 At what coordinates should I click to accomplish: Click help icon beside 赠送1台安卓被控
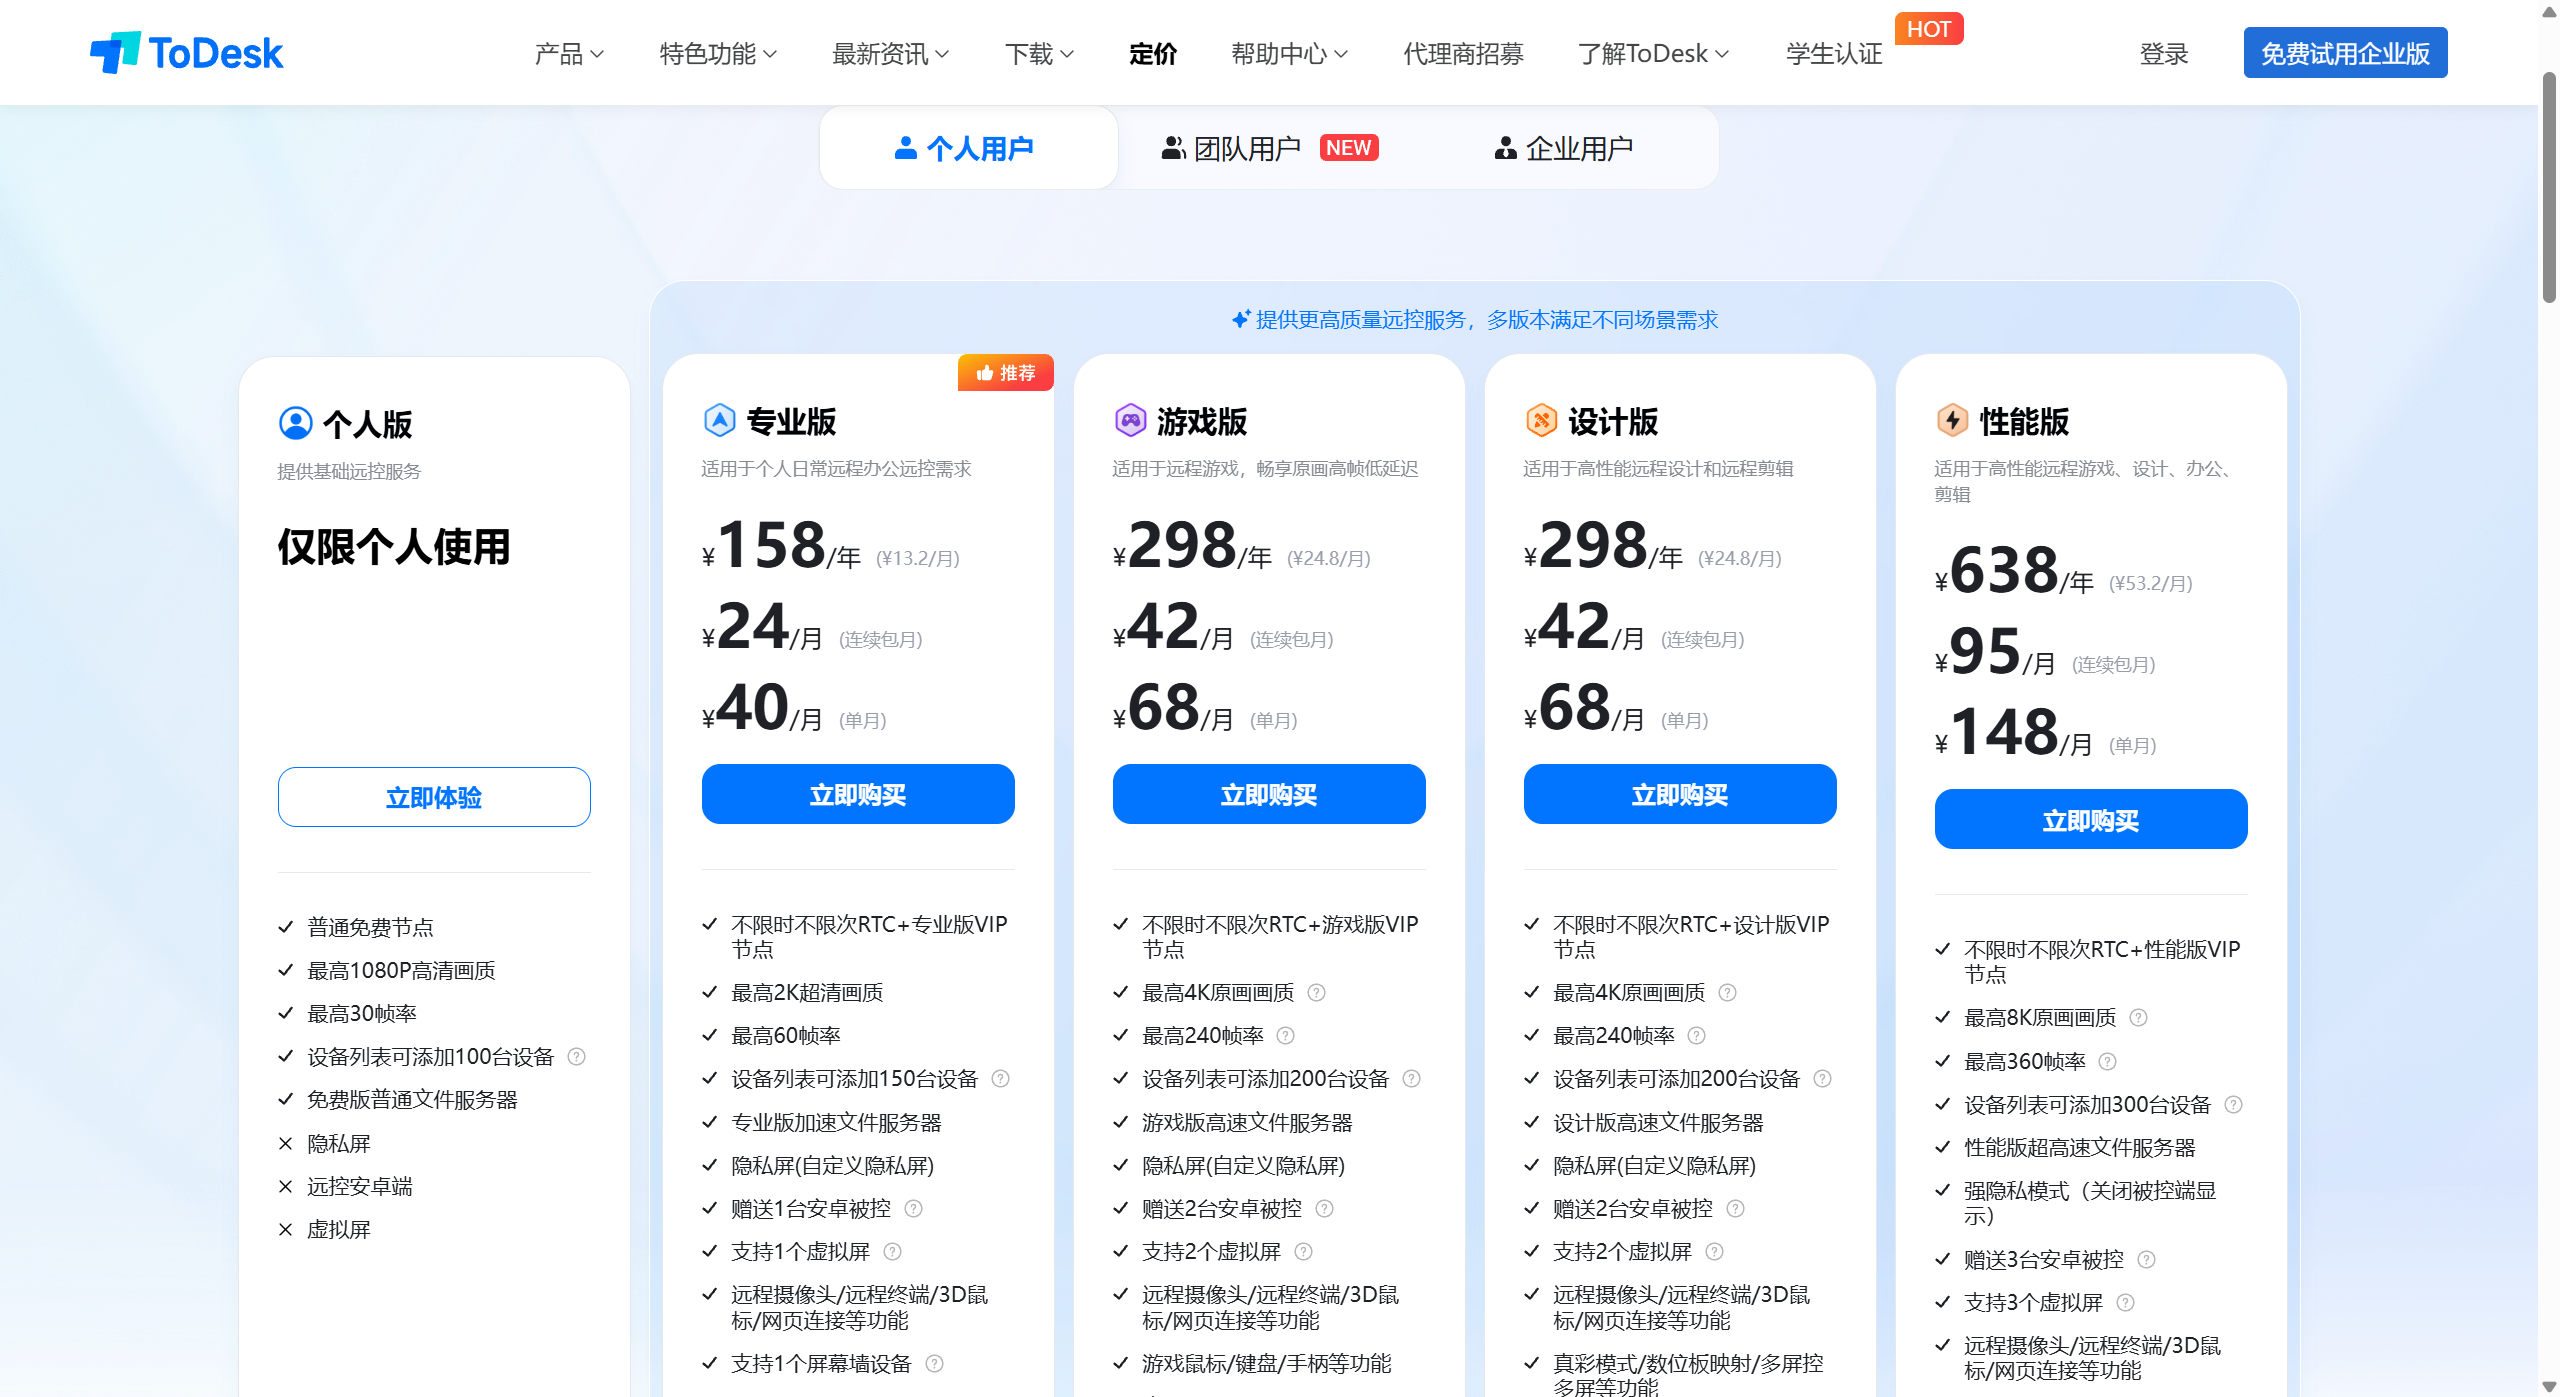pos(913,1208)
